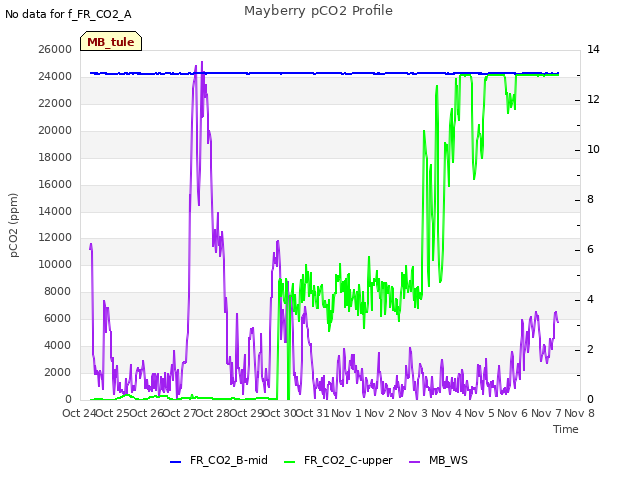Image resolution: width=640 pixels, height=480 pixels.
Task: Click the right axis value 6
Action: point(590,249)
